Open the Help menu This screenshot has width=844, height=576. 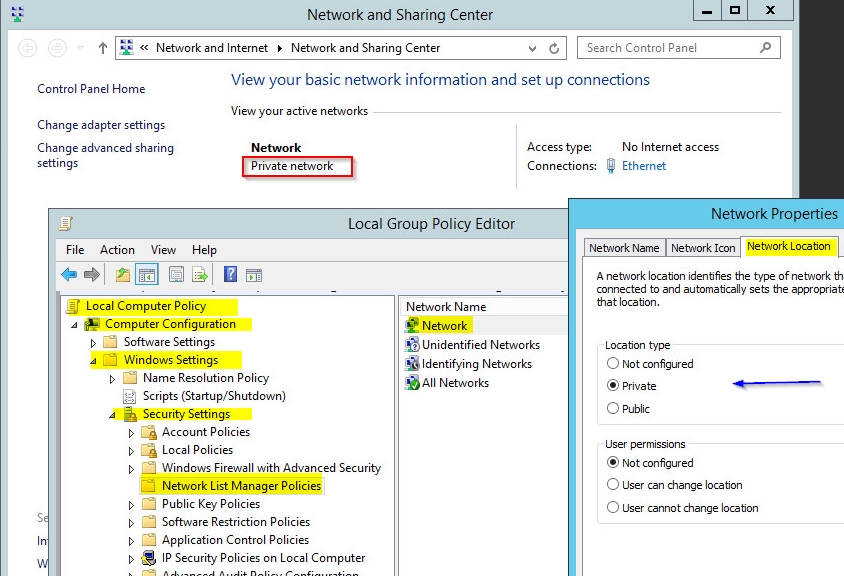204,250
